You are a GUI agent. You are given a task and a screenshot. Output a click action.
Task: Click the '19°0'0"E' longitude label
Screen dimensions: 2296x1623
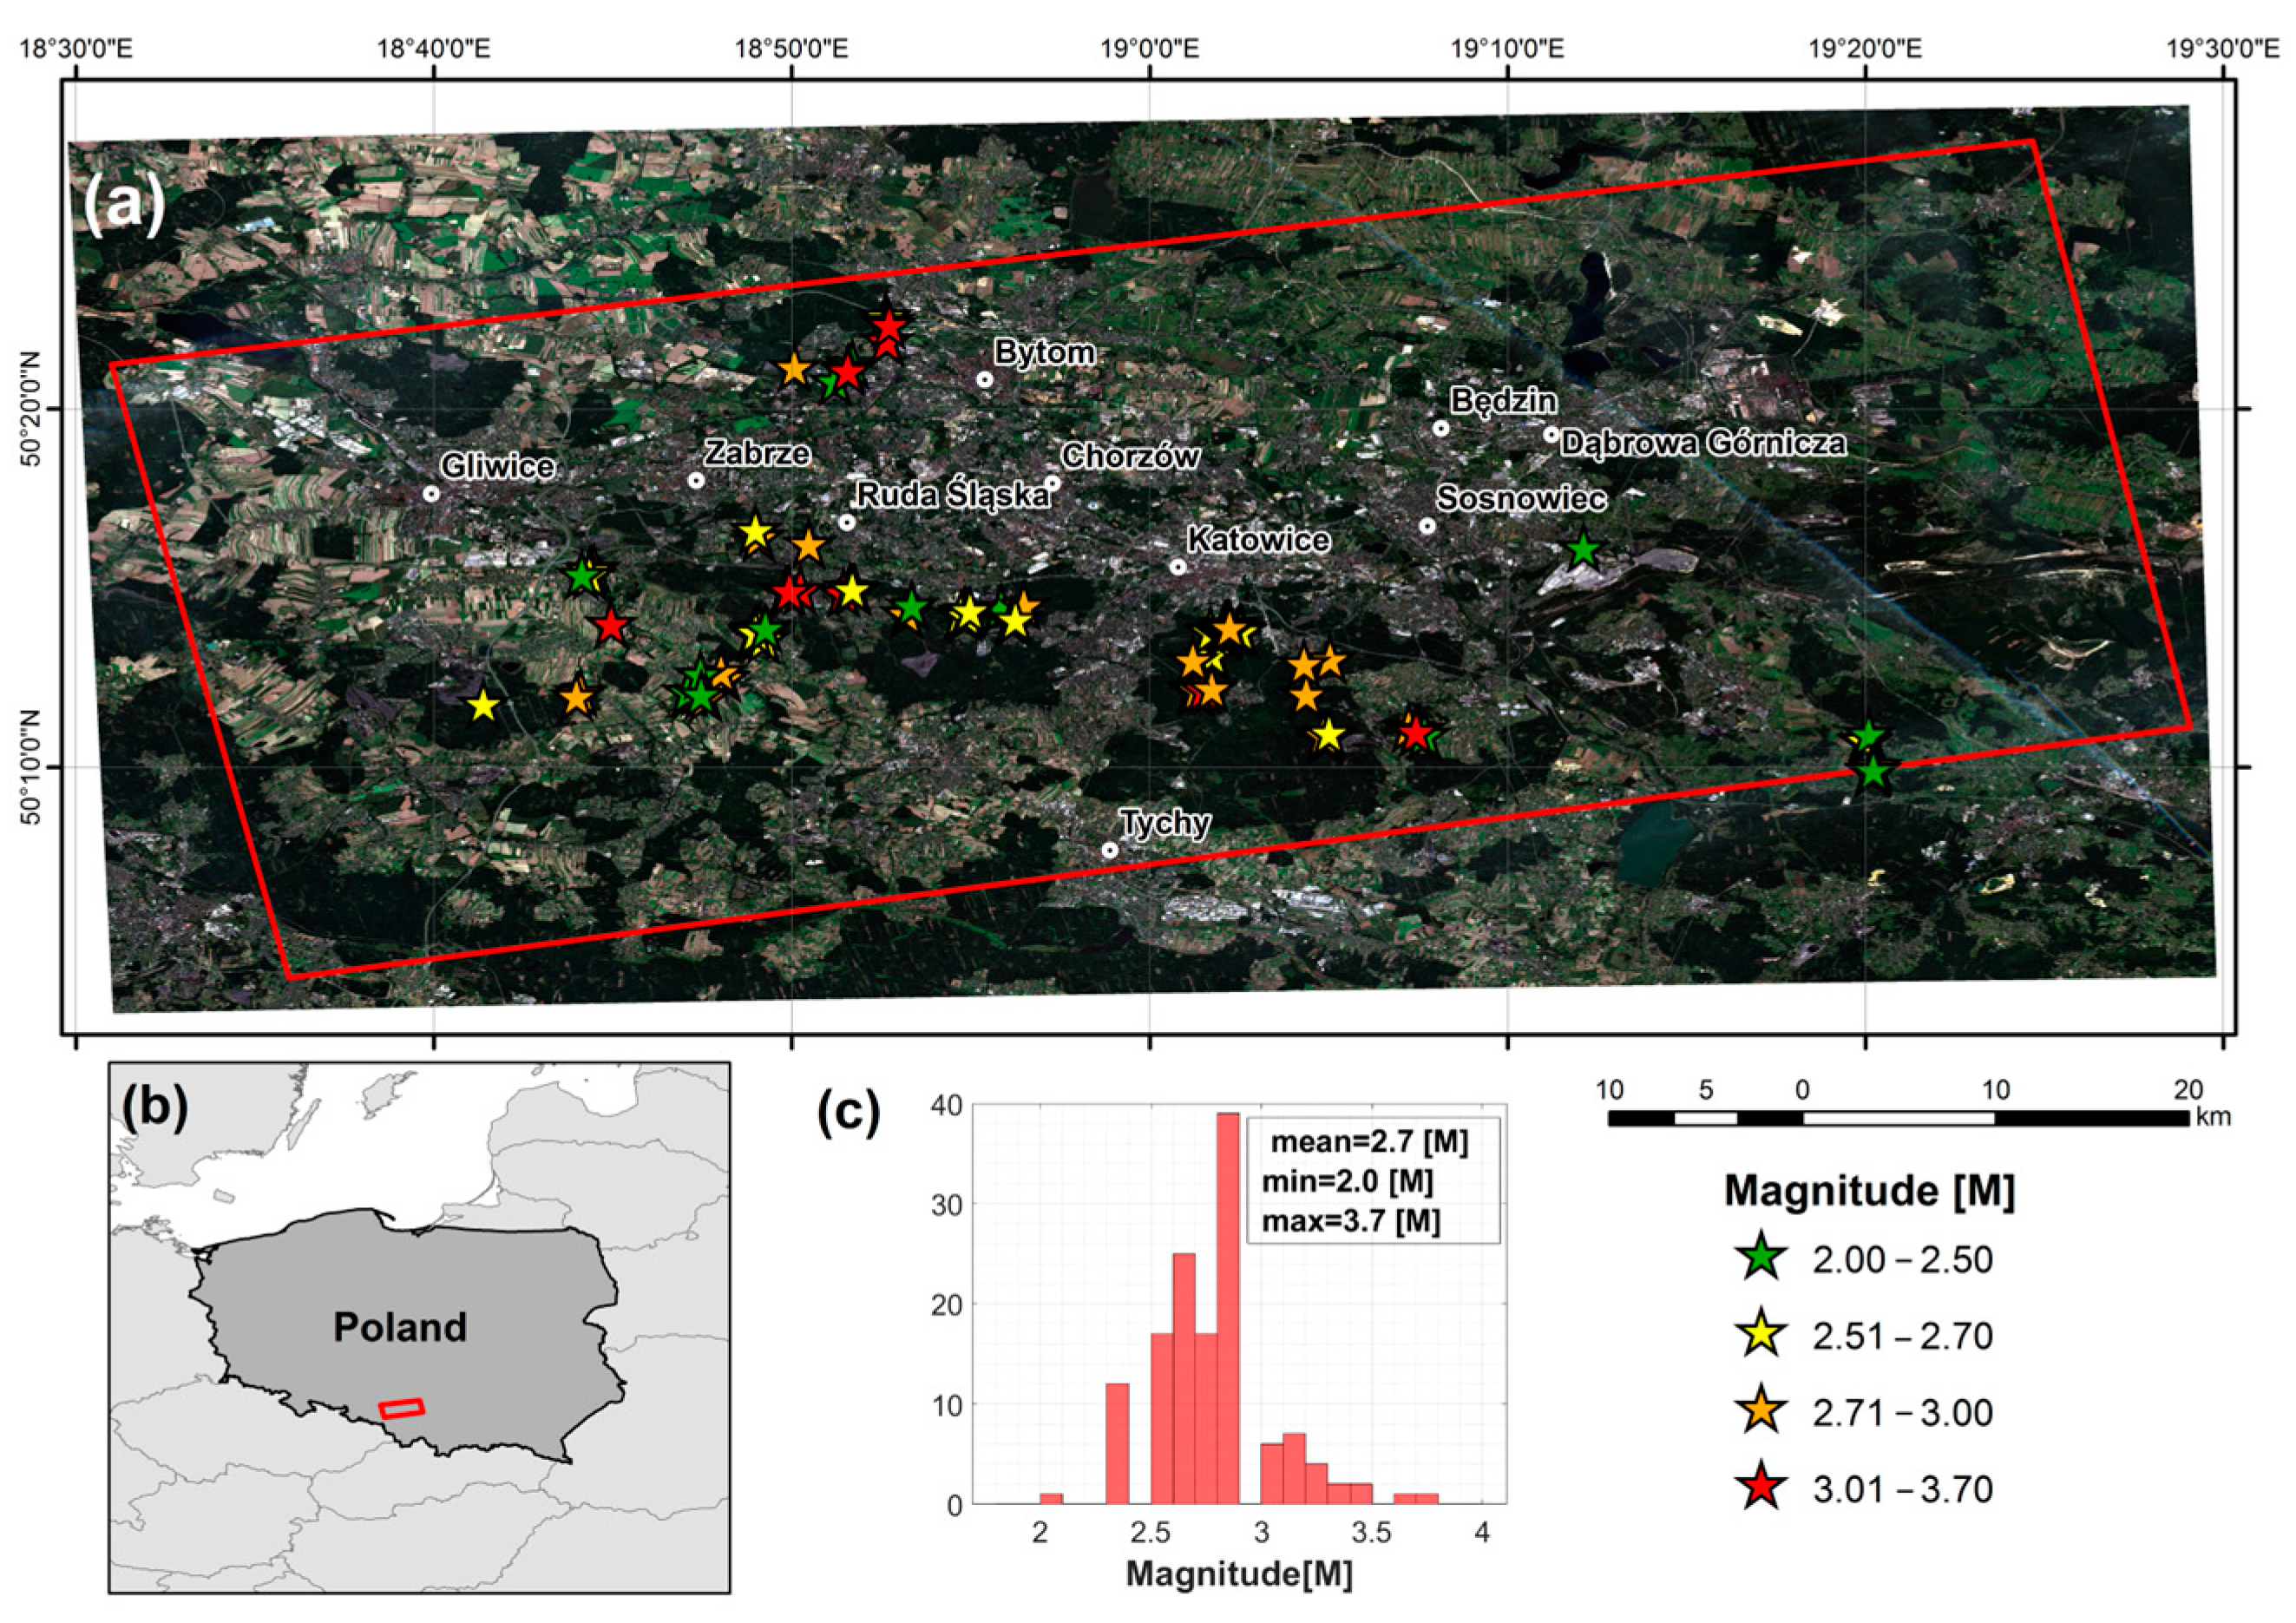click(1150, 48)
